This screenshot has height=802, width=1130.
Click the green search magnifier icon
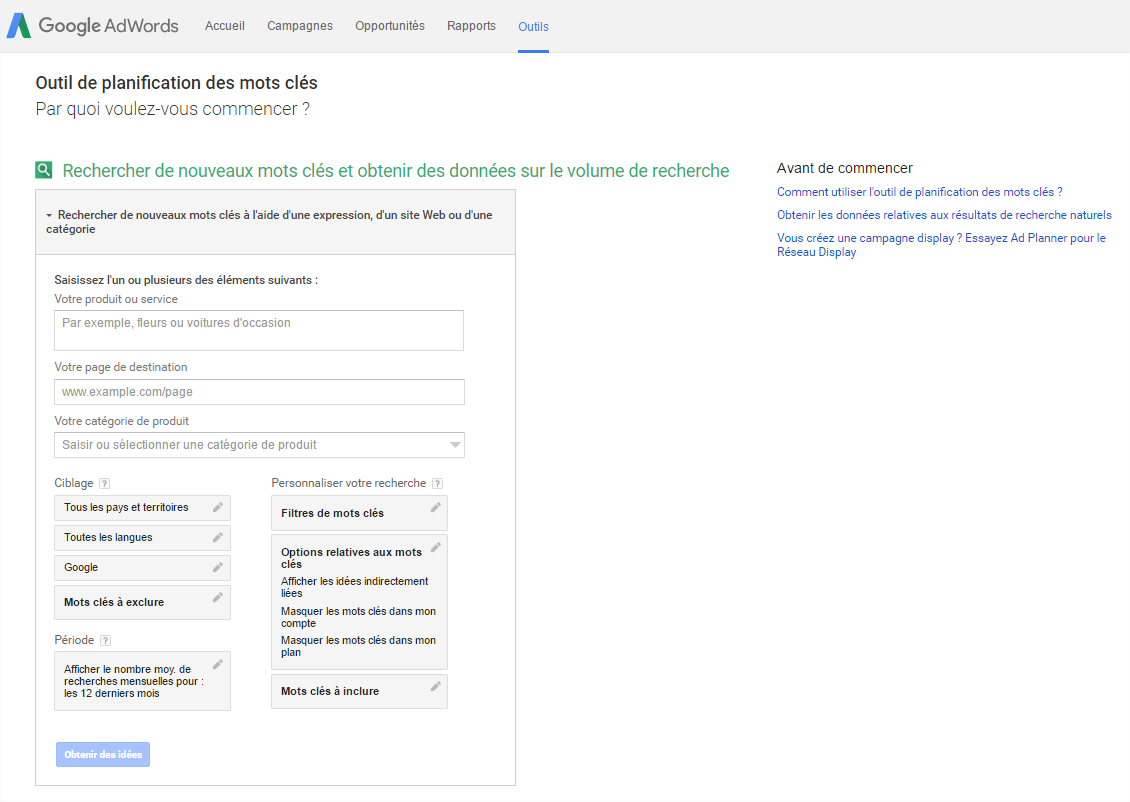[x=44, y=170]
